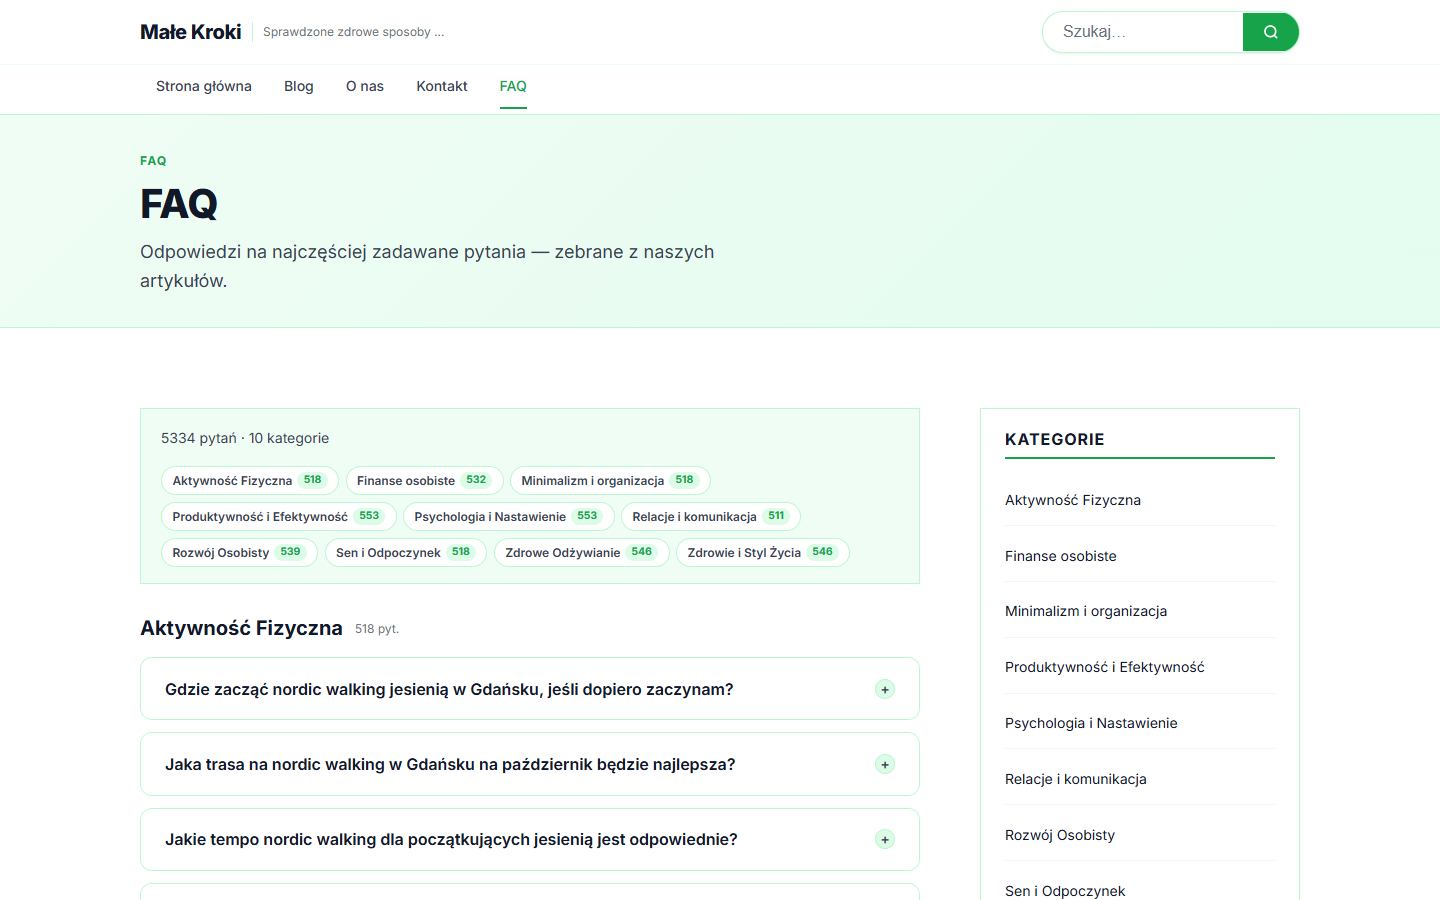Viewport: 1440px width, 900px height.
Task: Choose the Zdrowe Odżywianie 546 chip
Action: (582, 553)
